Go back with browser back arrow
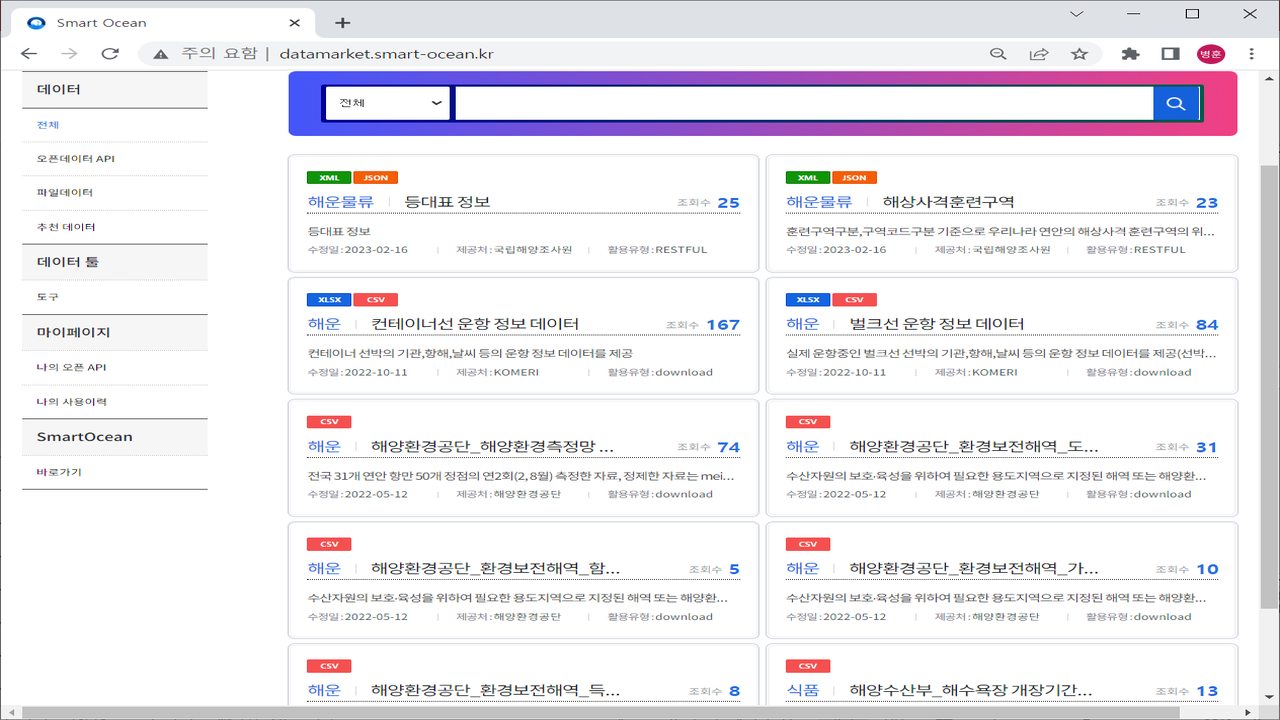1280x720 pixels. (29, 54)
